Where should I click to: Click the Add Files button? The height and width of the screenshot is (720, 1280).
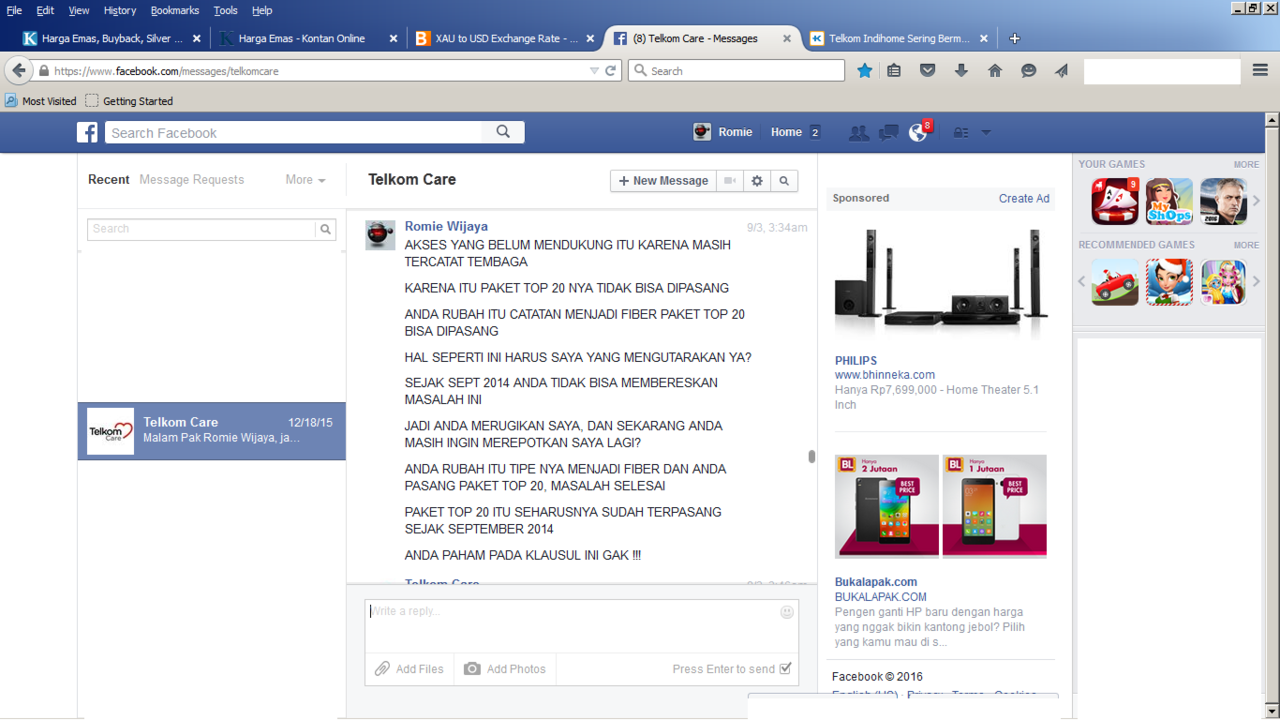point(409,669)
